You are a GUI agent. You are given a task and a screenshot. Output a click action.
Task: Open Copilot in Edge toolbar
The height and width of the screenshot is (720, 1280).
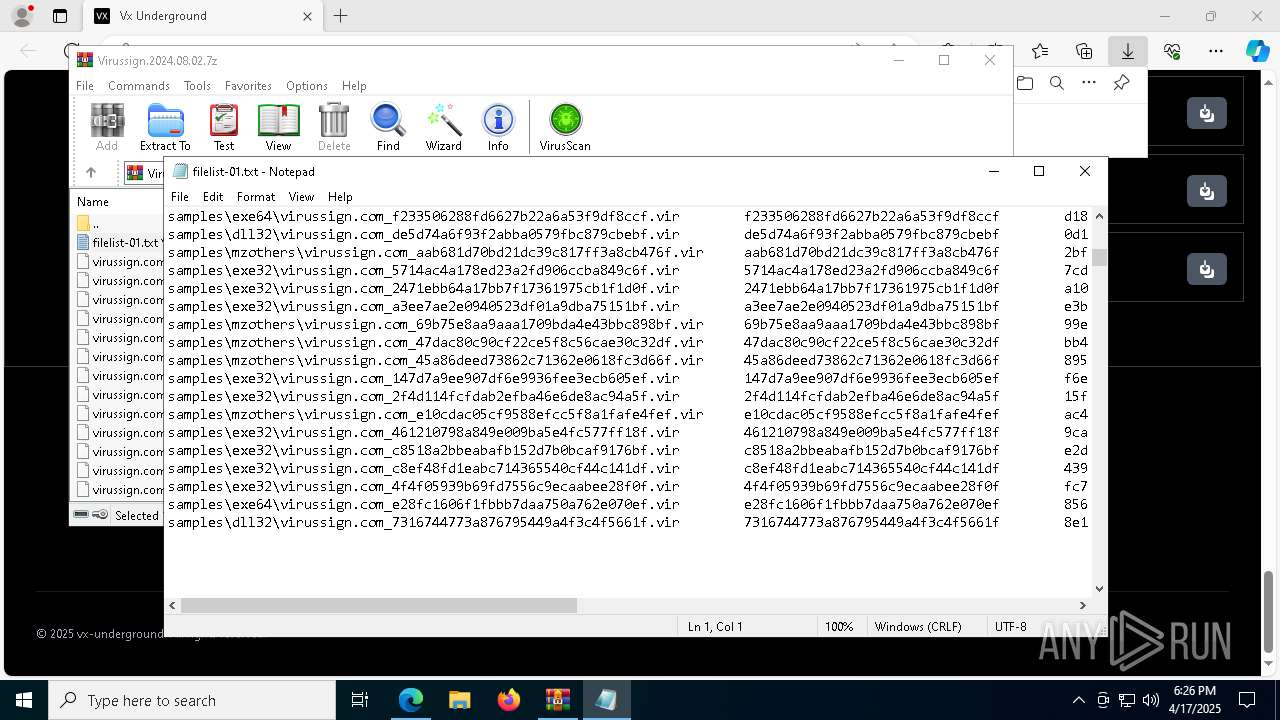tap(1257, 51)
